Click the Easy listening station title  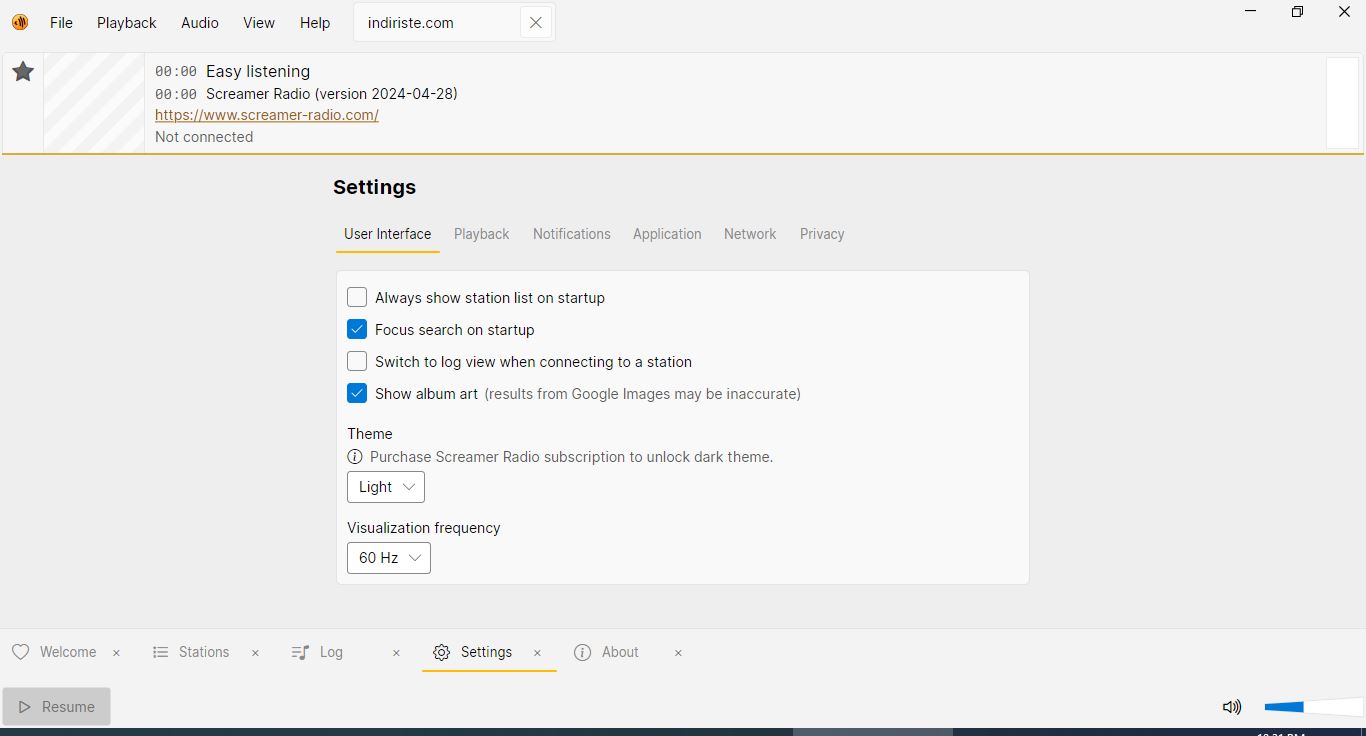[258, 71]
